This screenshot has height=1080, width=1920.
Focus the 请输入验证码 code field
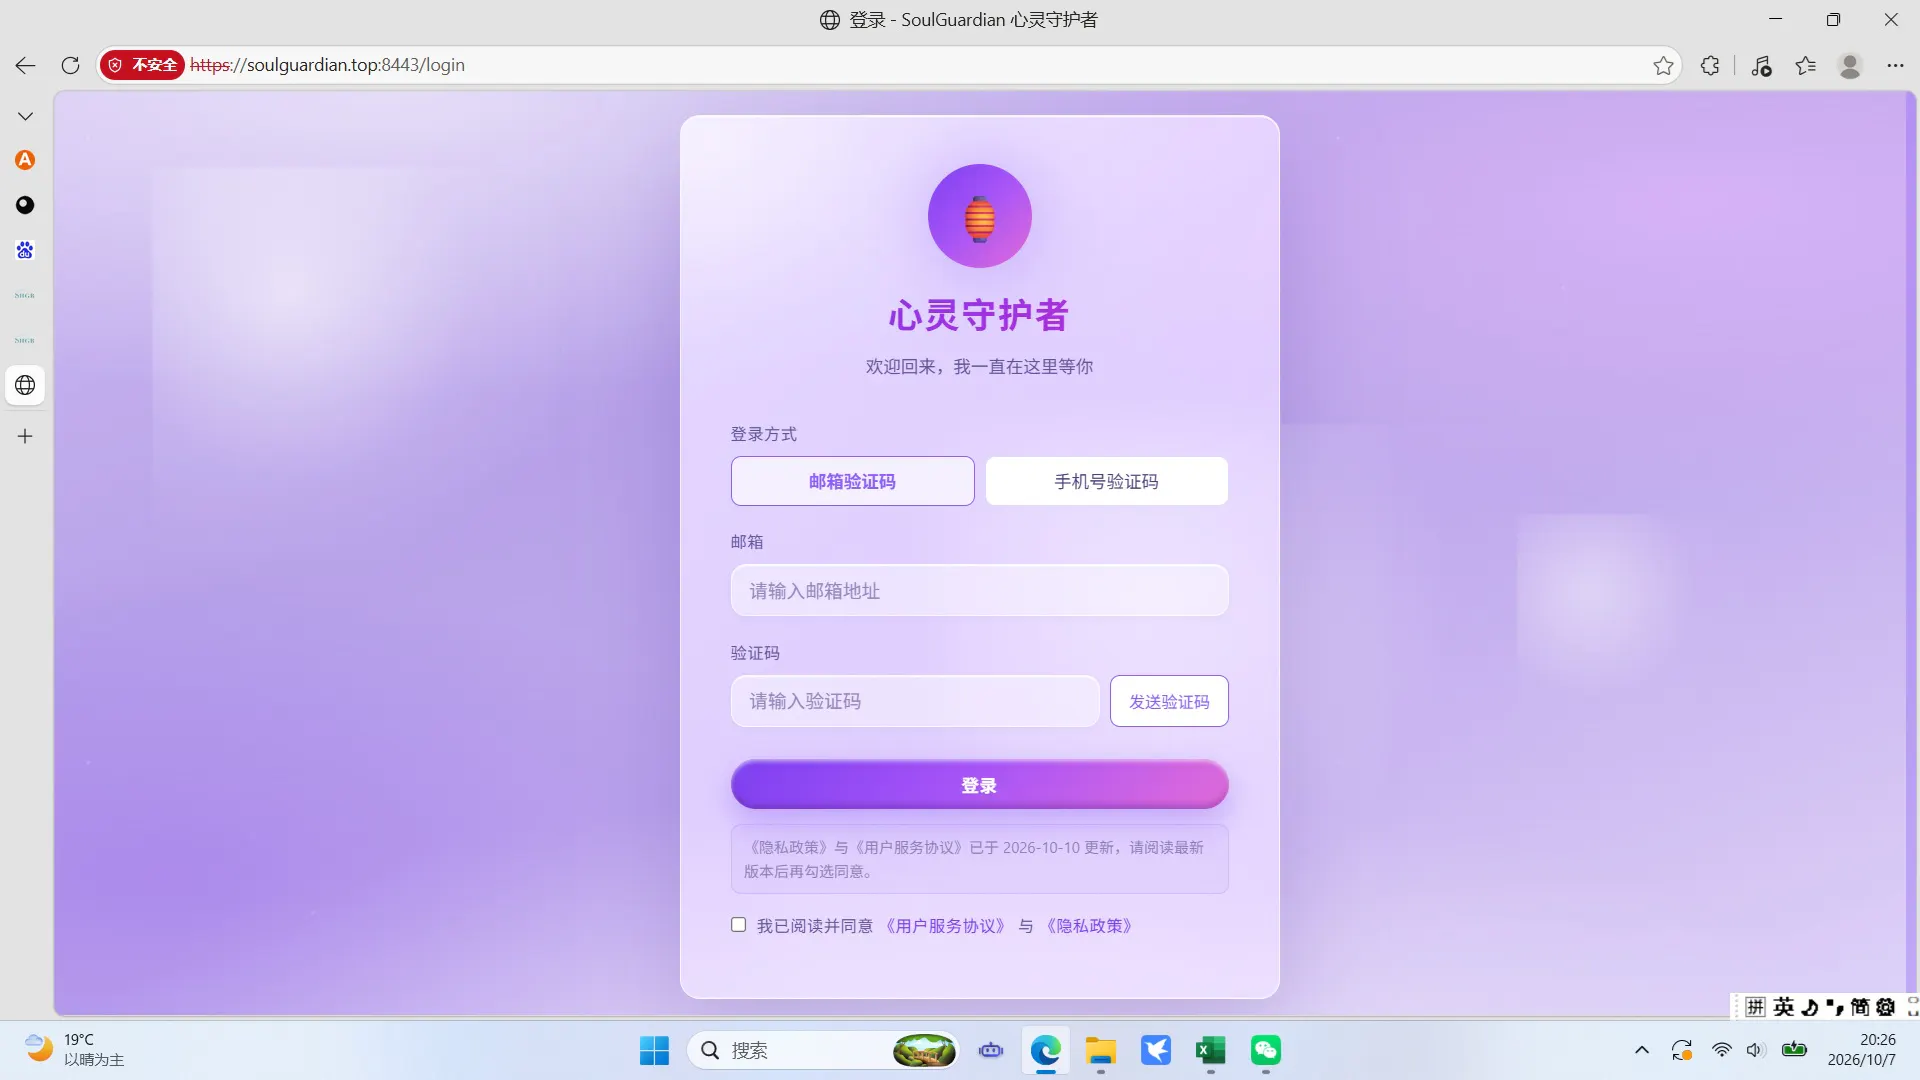click(x=915, y=701)
